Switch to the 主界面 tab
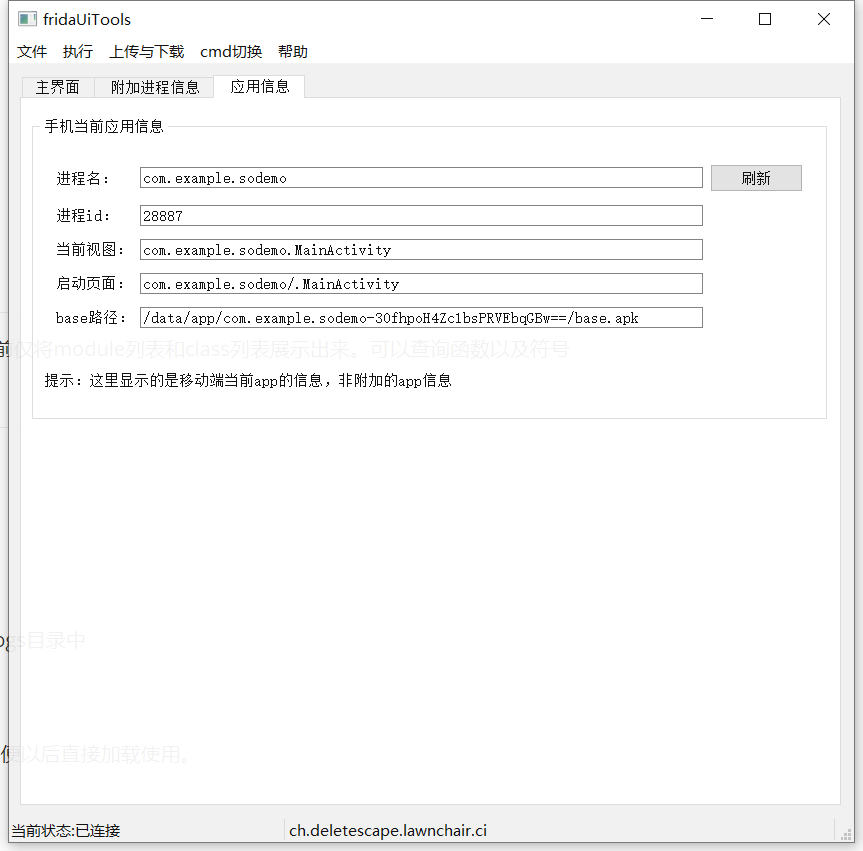Screen dimensions: 863x851 (58, 88)
